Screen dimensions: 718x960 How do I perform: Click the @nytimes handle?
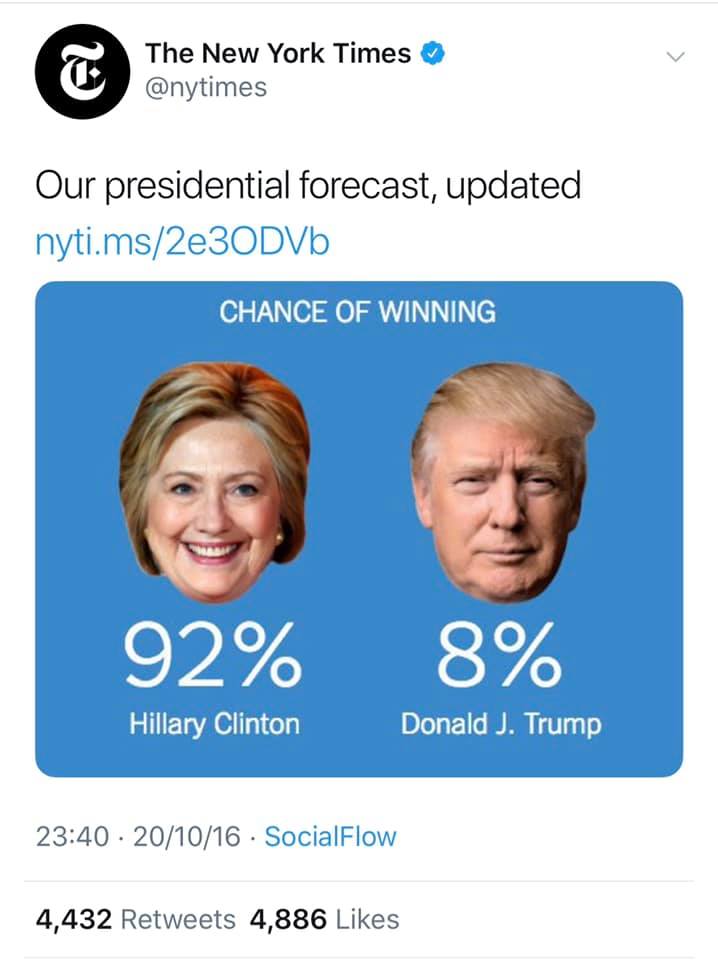(x=206, y=88)
